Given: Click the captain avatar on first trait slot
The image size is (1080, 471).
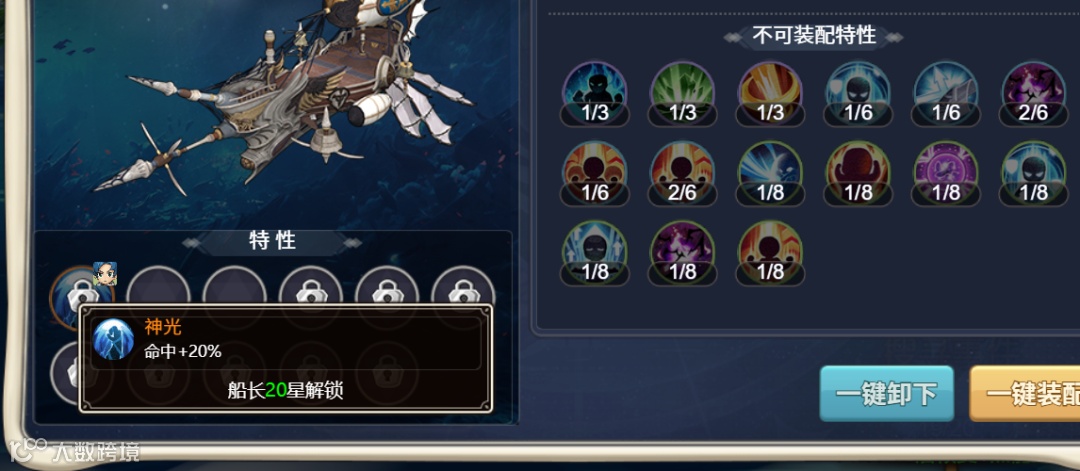Looking at the screenshot, I should point(105,273).
